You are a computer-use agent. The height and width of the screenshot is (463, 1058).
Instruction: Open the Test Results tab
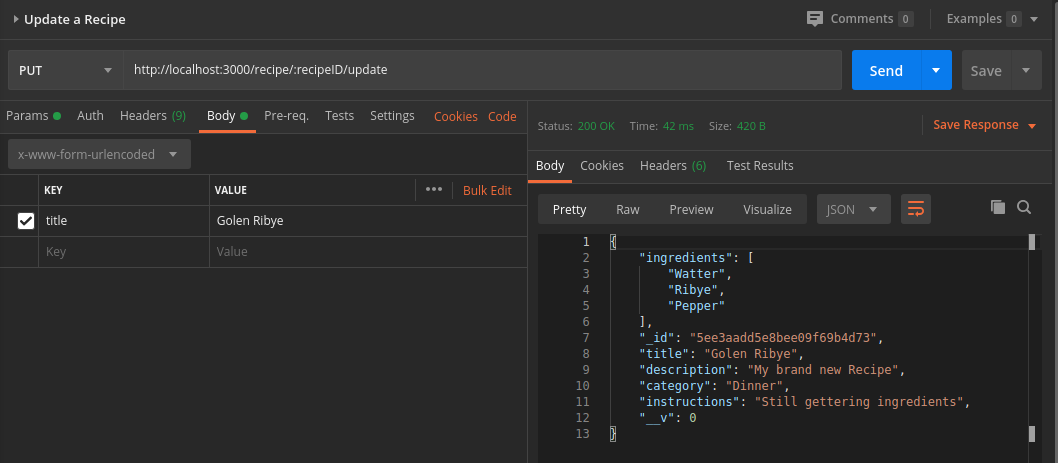coord(760,165)
